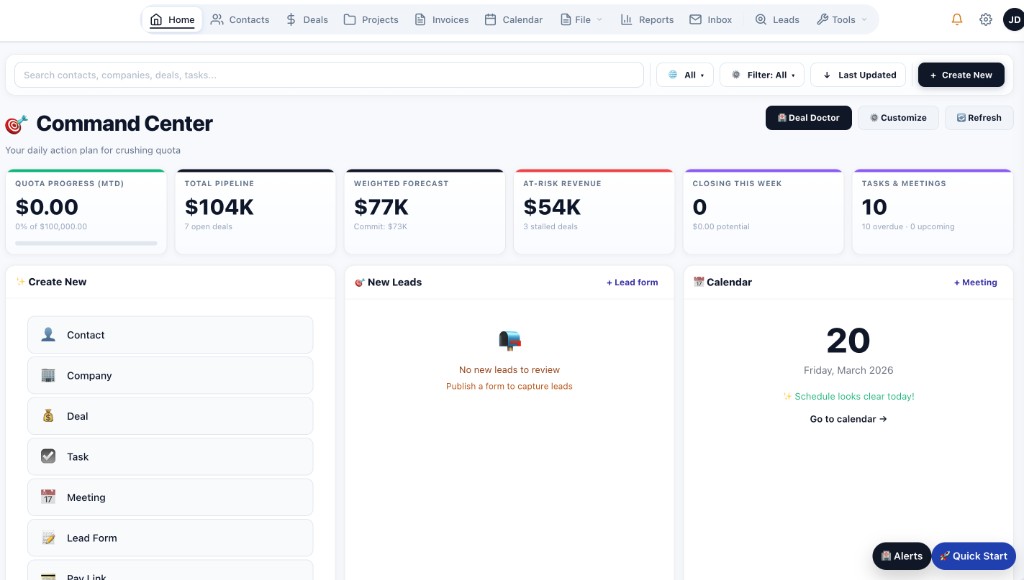Open the settings gear icon
Image resolution: width=1024 pixels, height=580 pixels.
click(985, 18)
